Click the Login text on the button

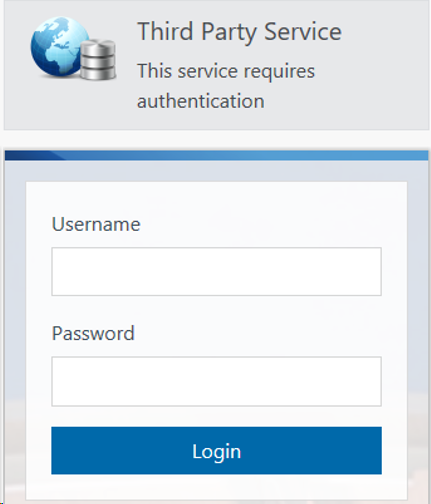coord(216,452)
